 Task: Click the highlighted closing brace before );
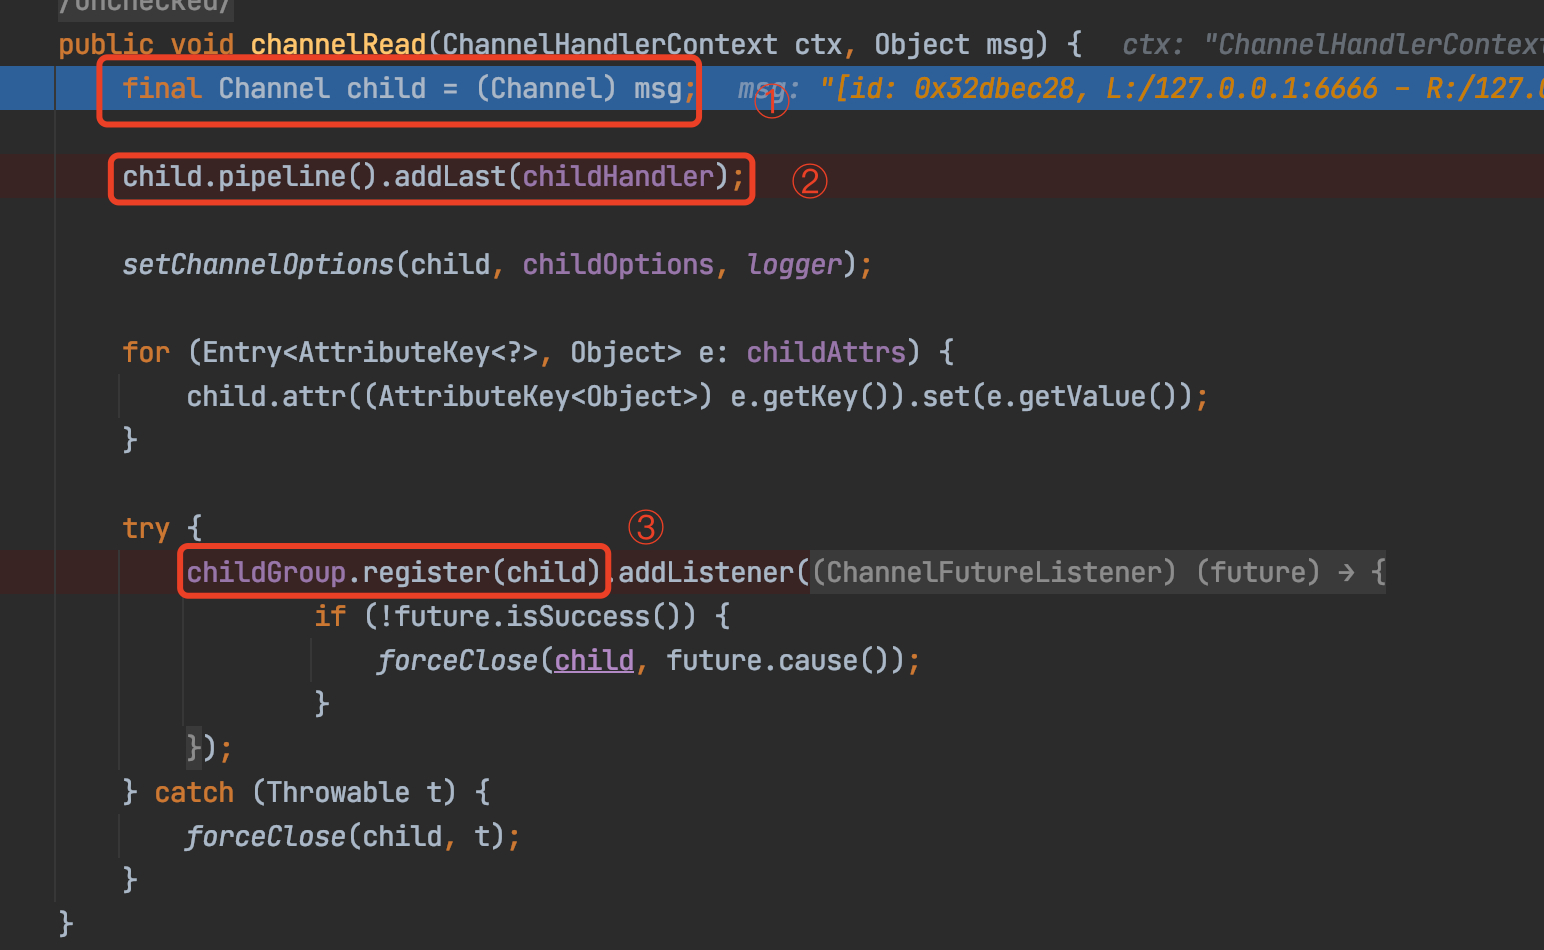194,749
